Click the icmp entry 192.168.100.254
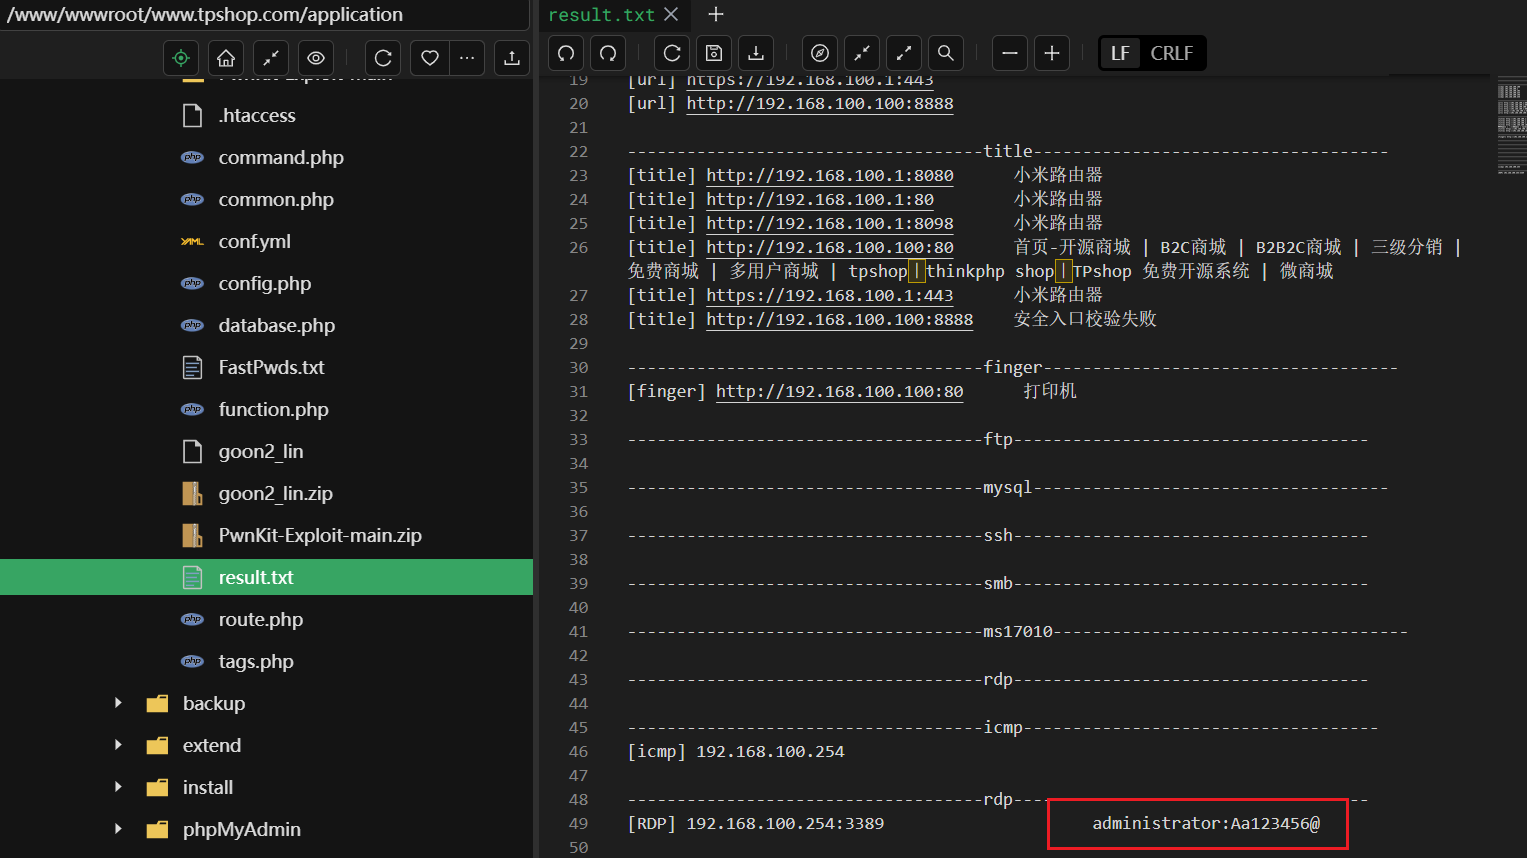 pyautogui.click(x=770, y=752)
